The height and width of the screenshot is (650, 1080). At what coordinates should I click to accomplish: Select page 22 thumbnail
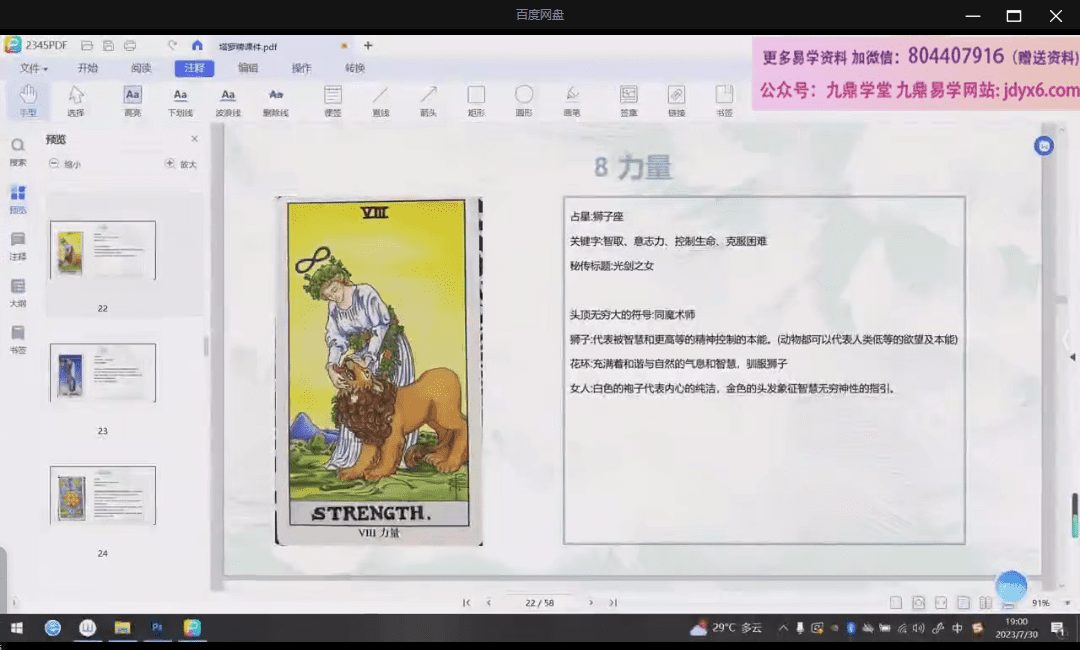[x=103, y=250]
